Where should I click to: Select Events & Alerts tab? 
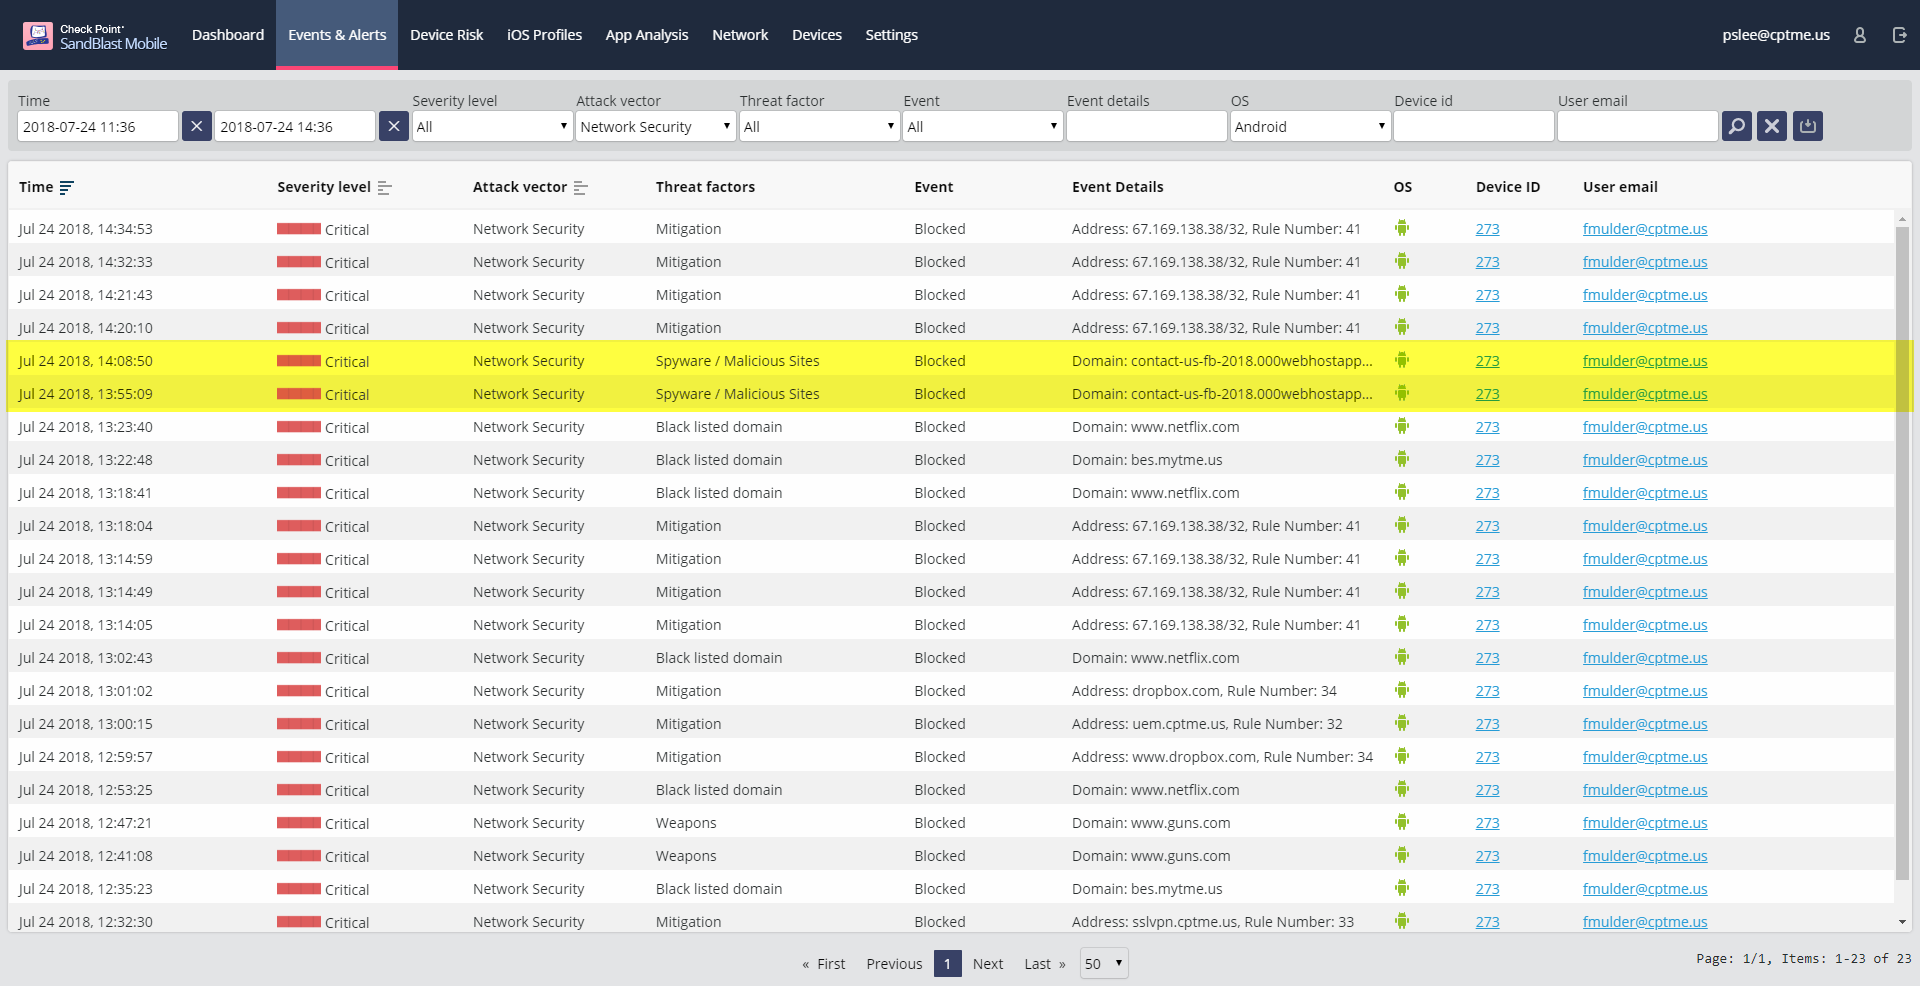pos(337,35)
